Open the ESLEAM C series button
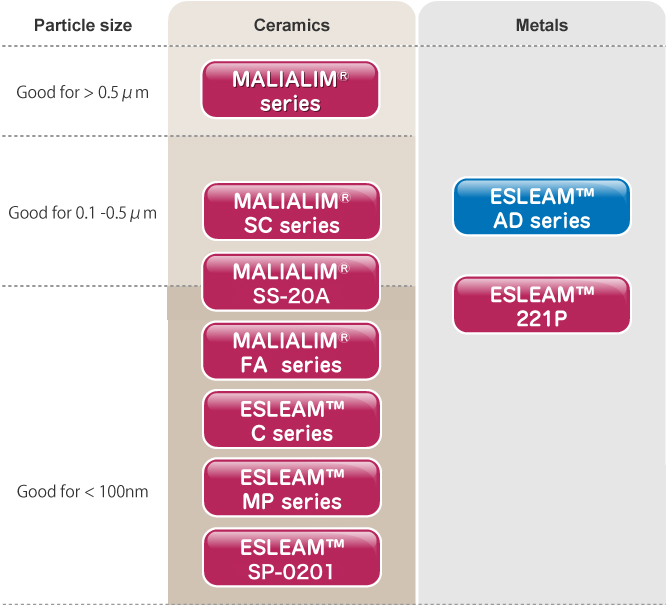666x605 pixels. coord(291,419)
